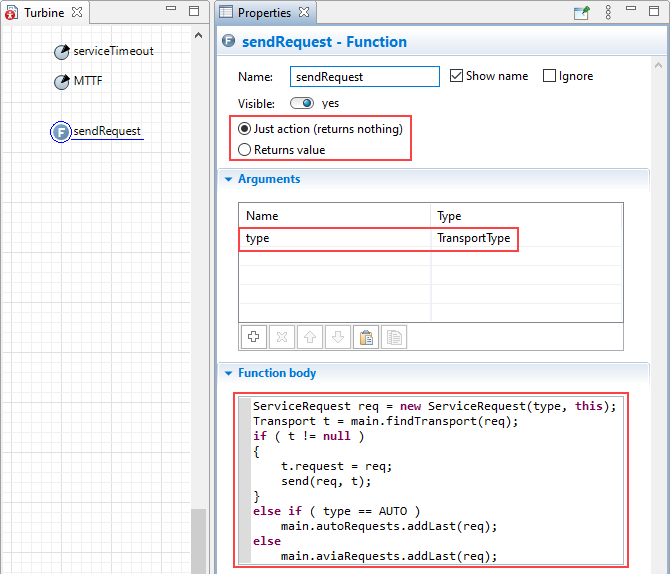Viewport: 670px width, 574px height.
Task: Click the MTTF label
Action: point(88,81)
